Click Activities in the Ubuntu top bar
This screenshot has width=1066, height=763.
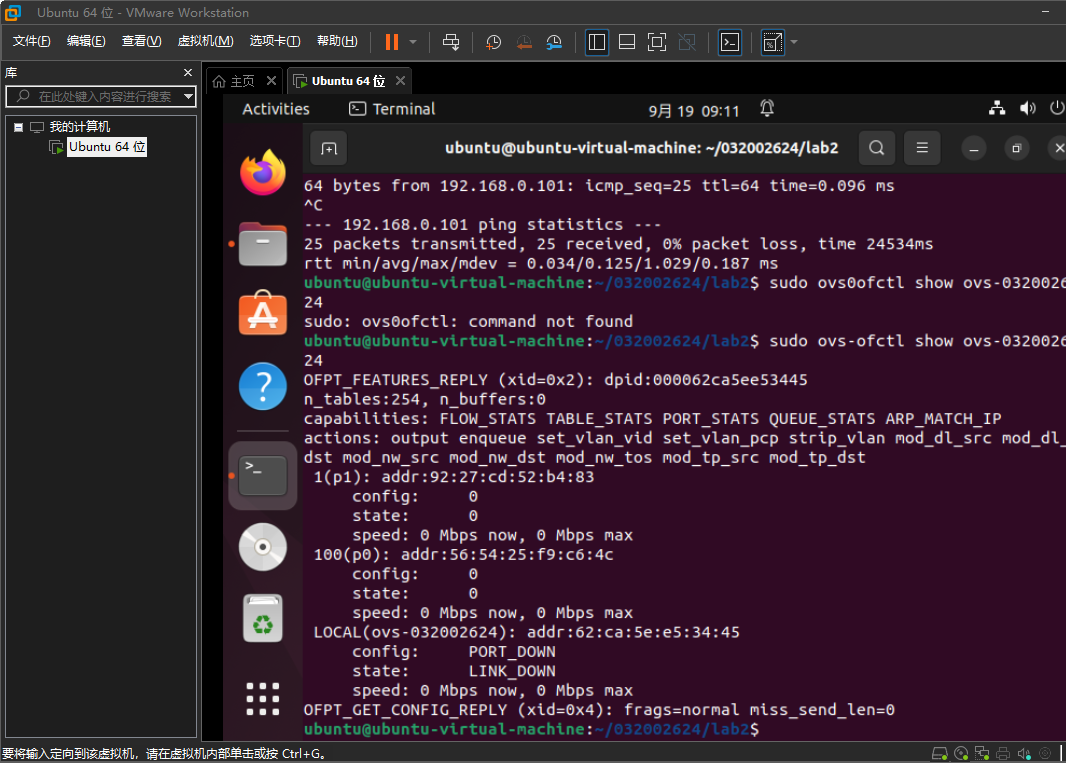(276, 109)
